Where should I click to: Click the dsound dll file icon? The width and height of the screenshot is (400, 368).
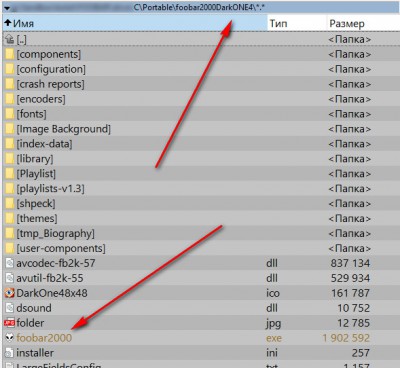(x=10, y=308)
